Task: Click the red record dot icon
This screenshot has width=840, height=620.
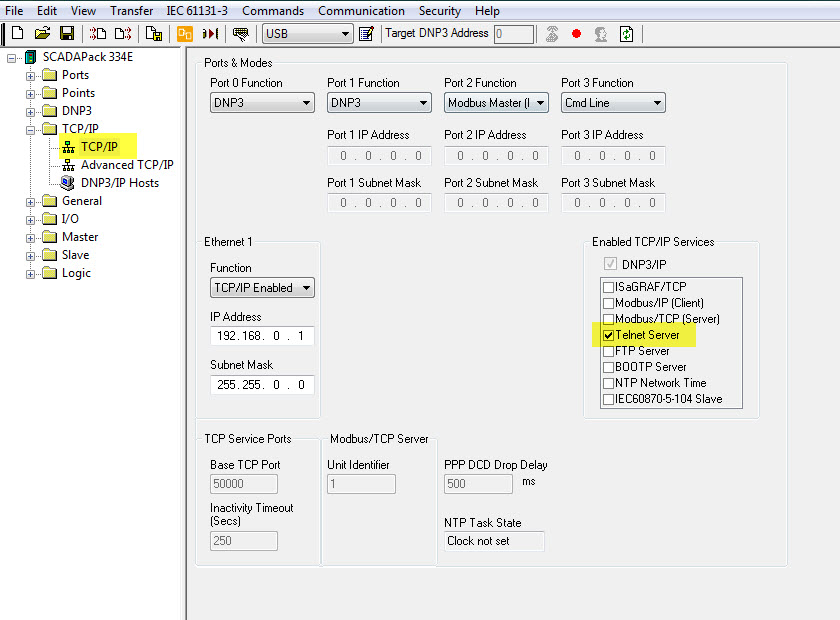Action: [x=576, y=34]
